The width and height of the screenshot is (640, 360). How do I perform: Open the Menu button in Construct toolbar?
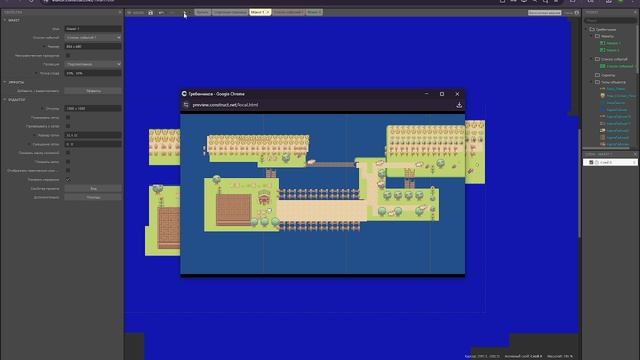click(136, 13)
